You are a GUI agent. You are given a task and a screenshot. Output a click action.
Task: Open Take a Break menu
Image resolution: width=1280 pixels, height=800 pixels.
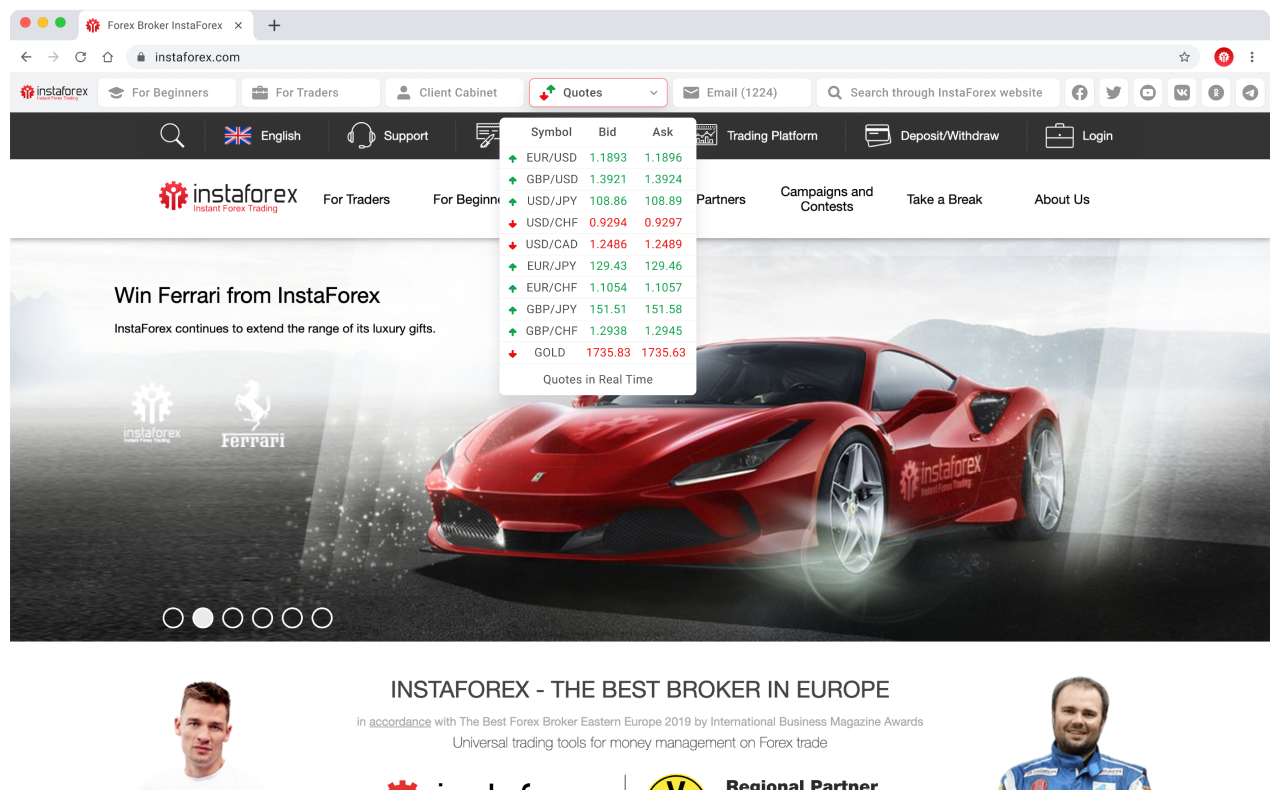pyautogui.click(x=945, y=199)
